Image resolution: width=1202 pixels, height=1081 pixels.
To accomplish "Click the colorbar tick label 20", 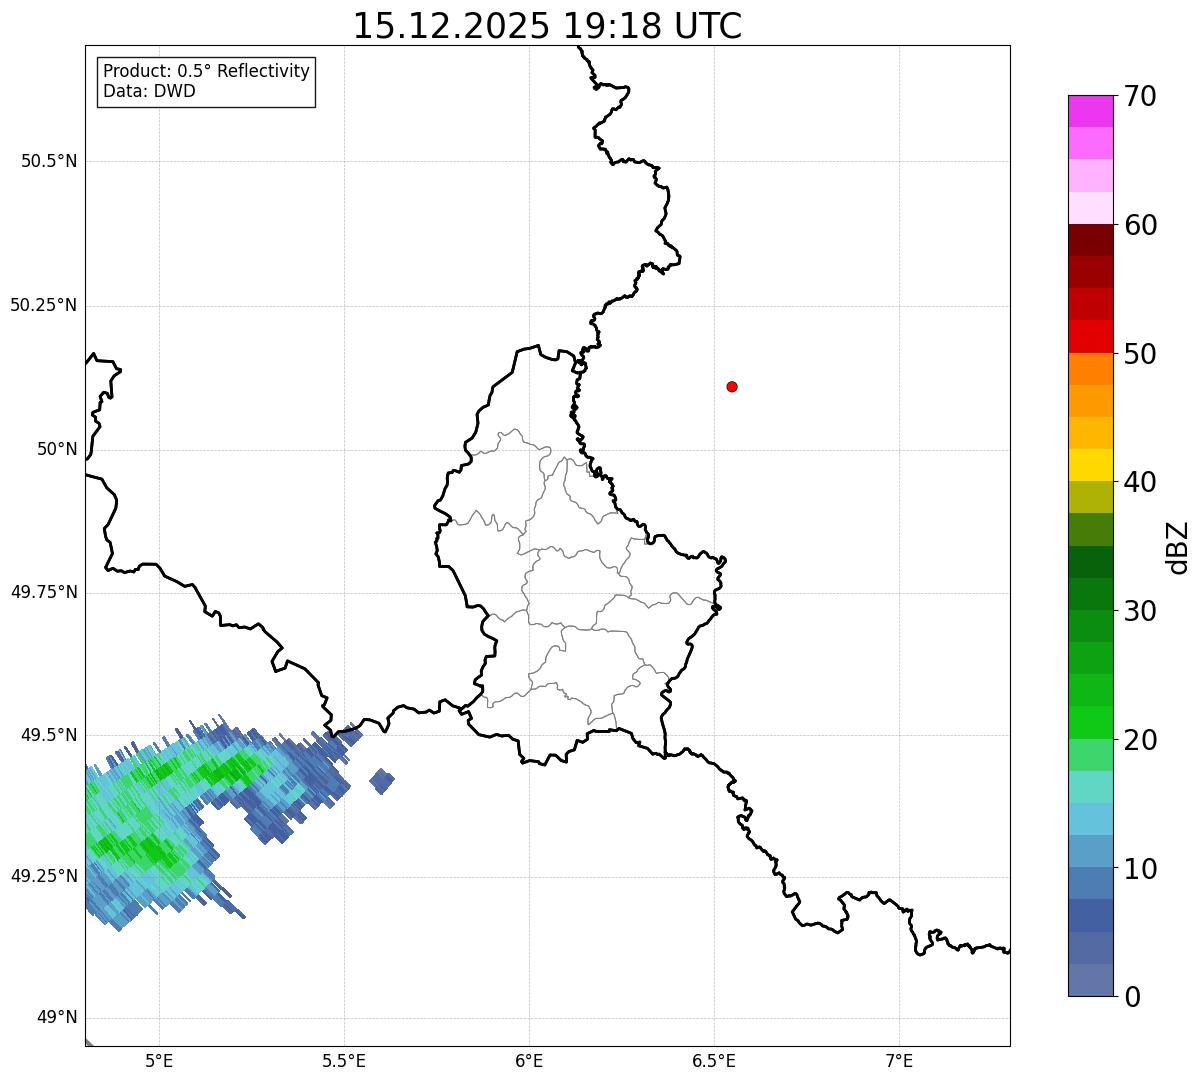I will [1140, 740].
